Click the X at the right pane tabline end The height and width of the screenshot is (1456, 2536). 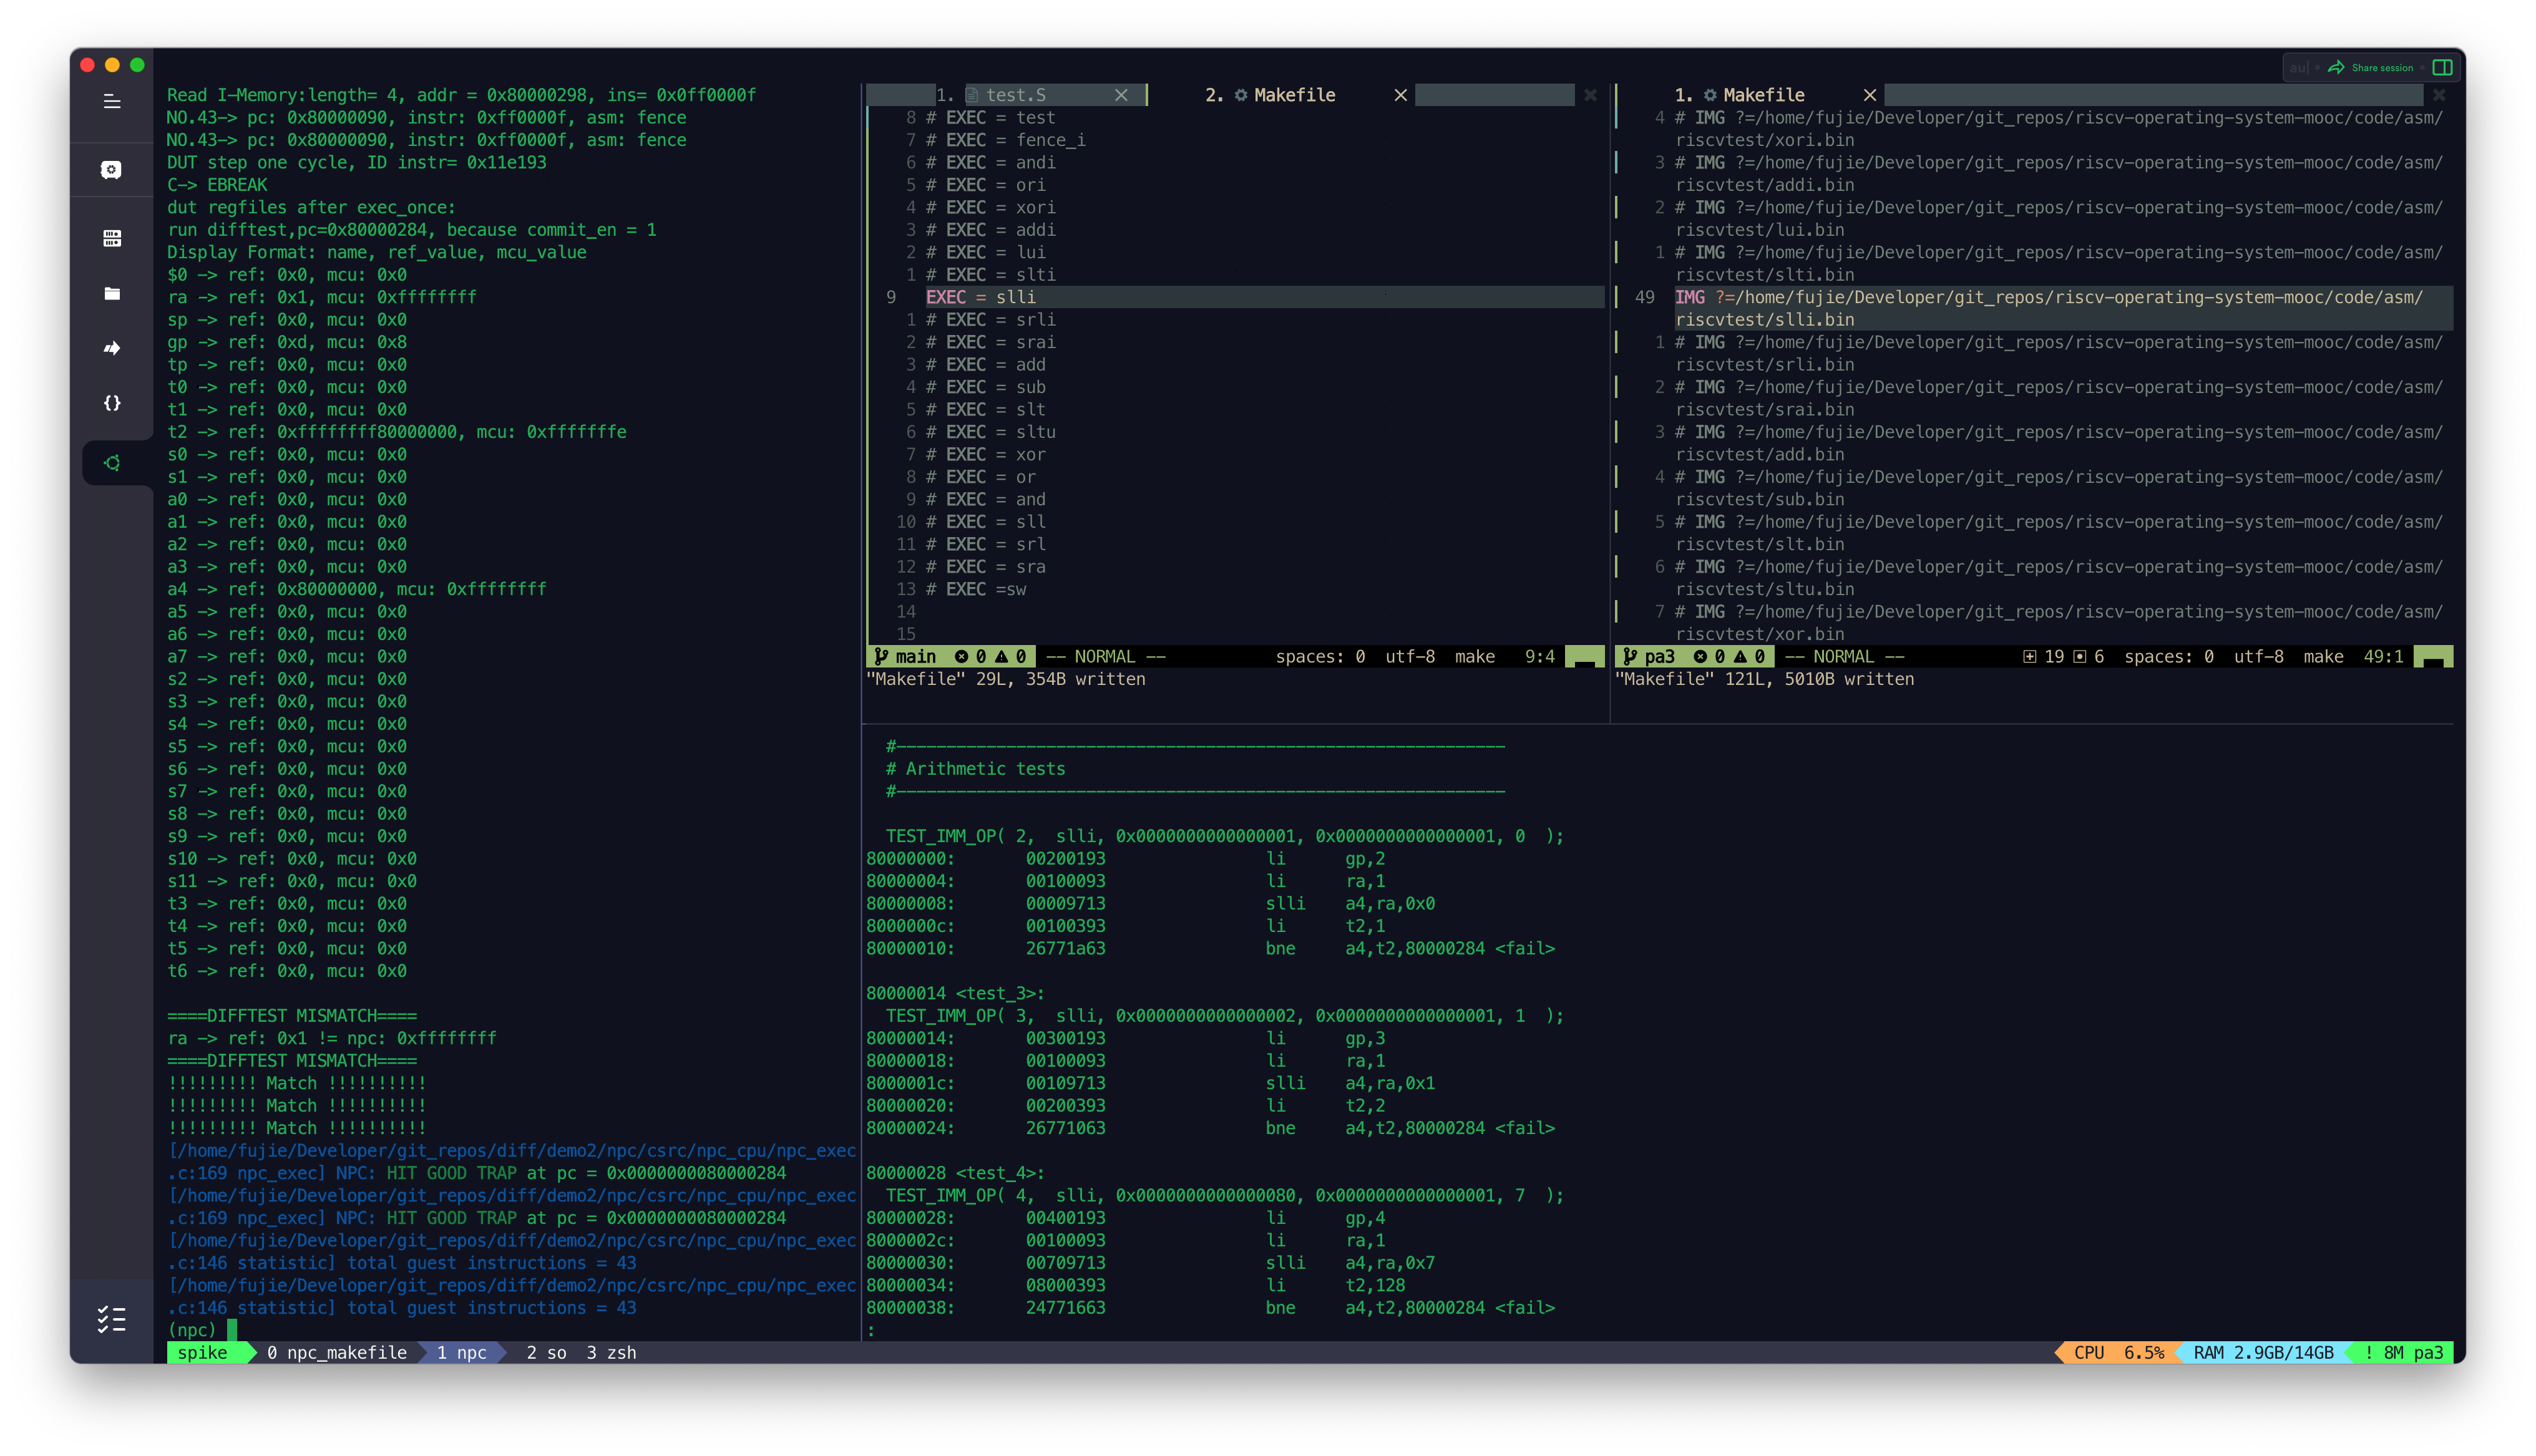coord(2439,95)
